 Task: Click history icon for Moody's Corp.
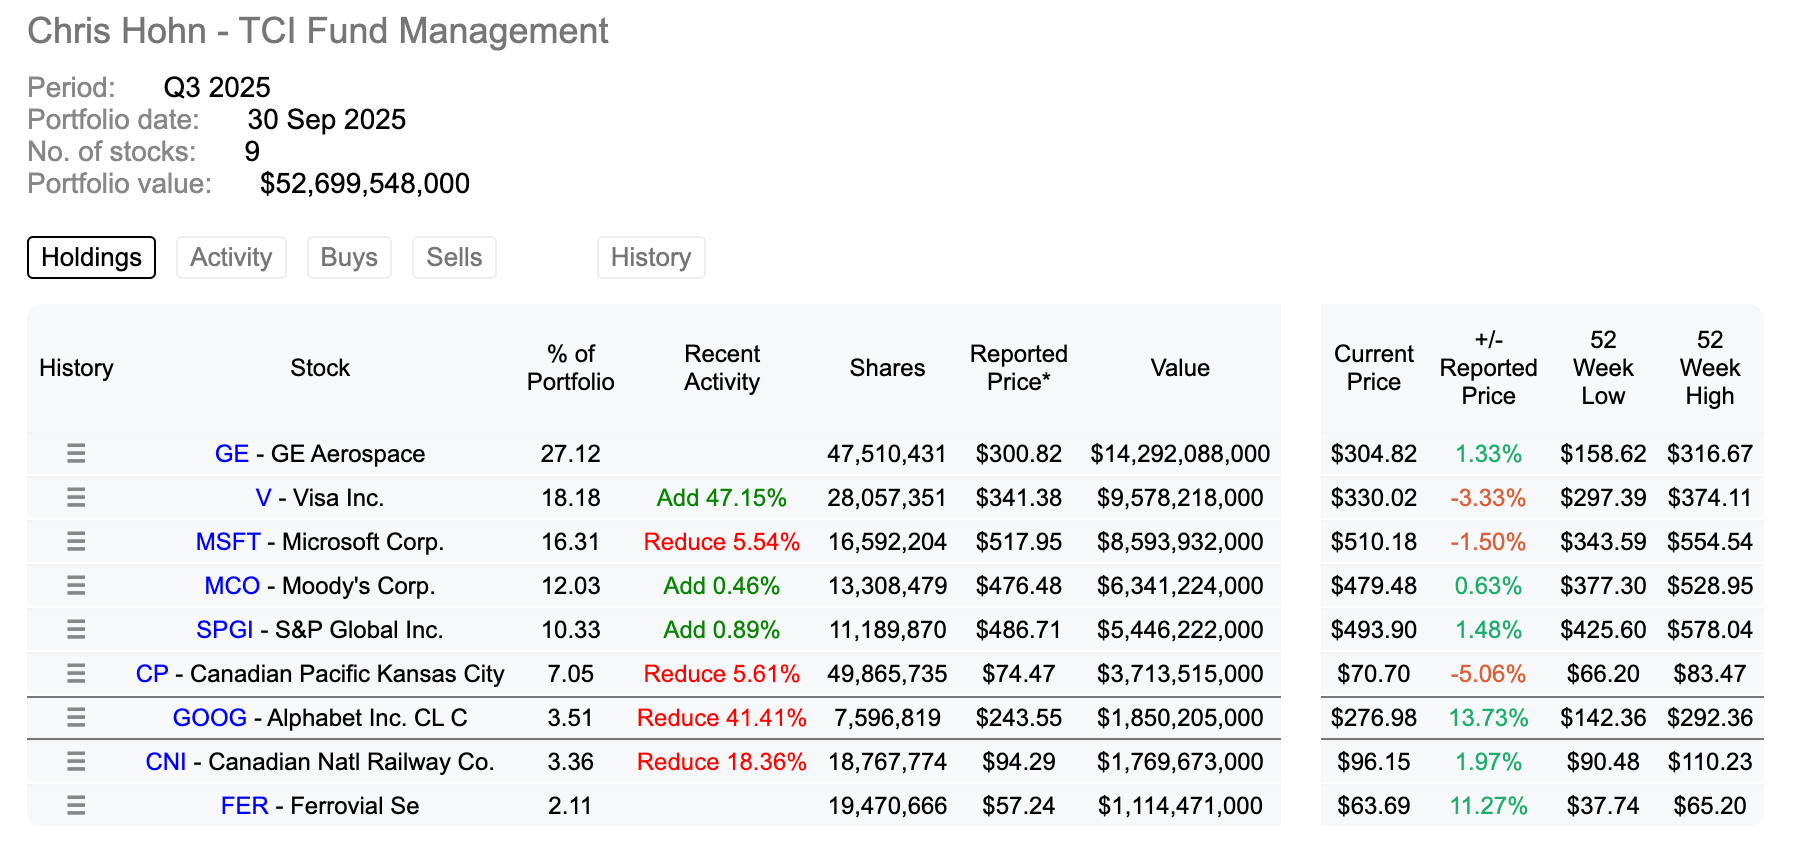pos(76,586)
